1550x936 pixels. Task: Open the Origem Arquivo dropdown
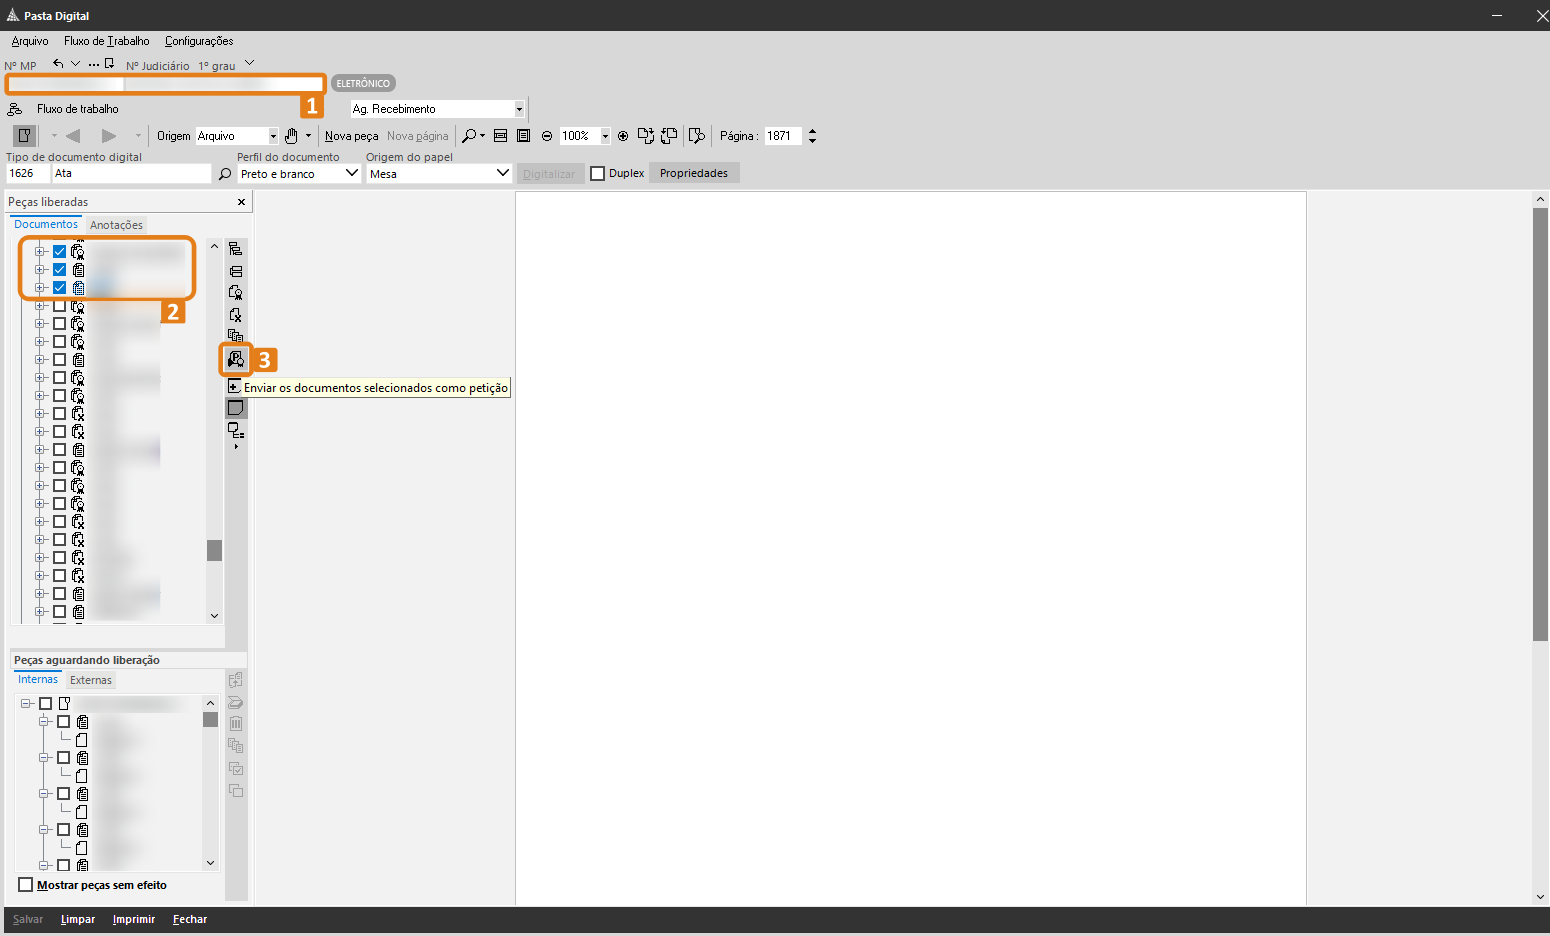coord(273,136)
